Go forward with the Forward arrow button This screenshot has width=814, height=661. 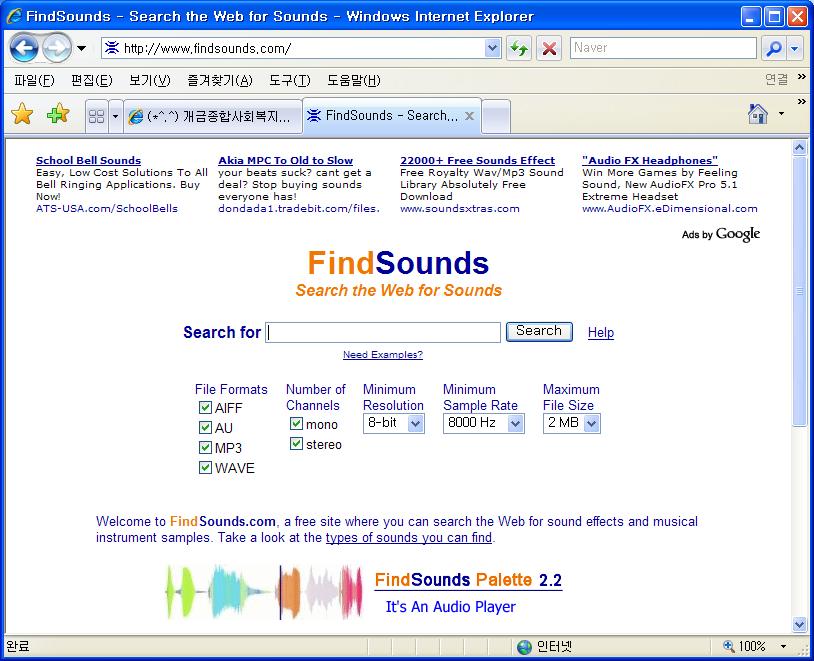click(x=57, y=48)
